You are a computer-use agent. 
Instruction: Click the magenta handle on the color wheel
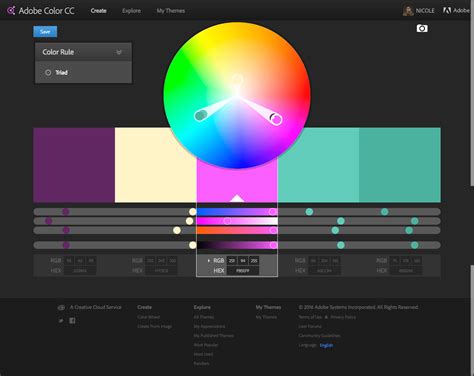click(x=276, y=119)
